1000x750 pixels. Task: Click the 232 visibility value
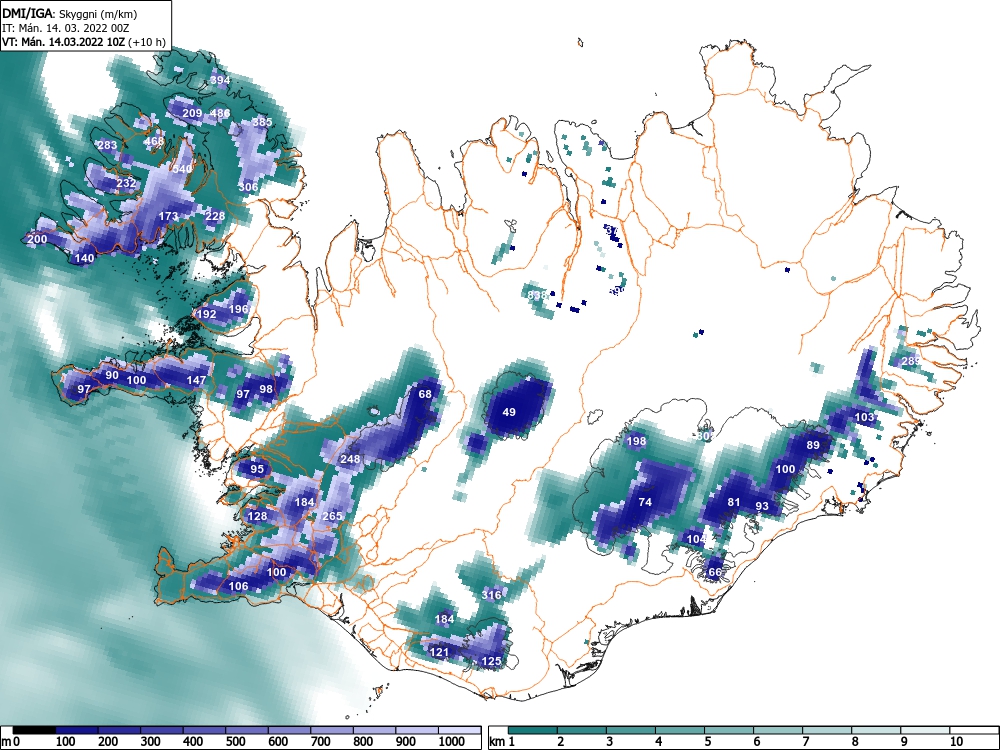pyautogui.click(x=126, y=183)
